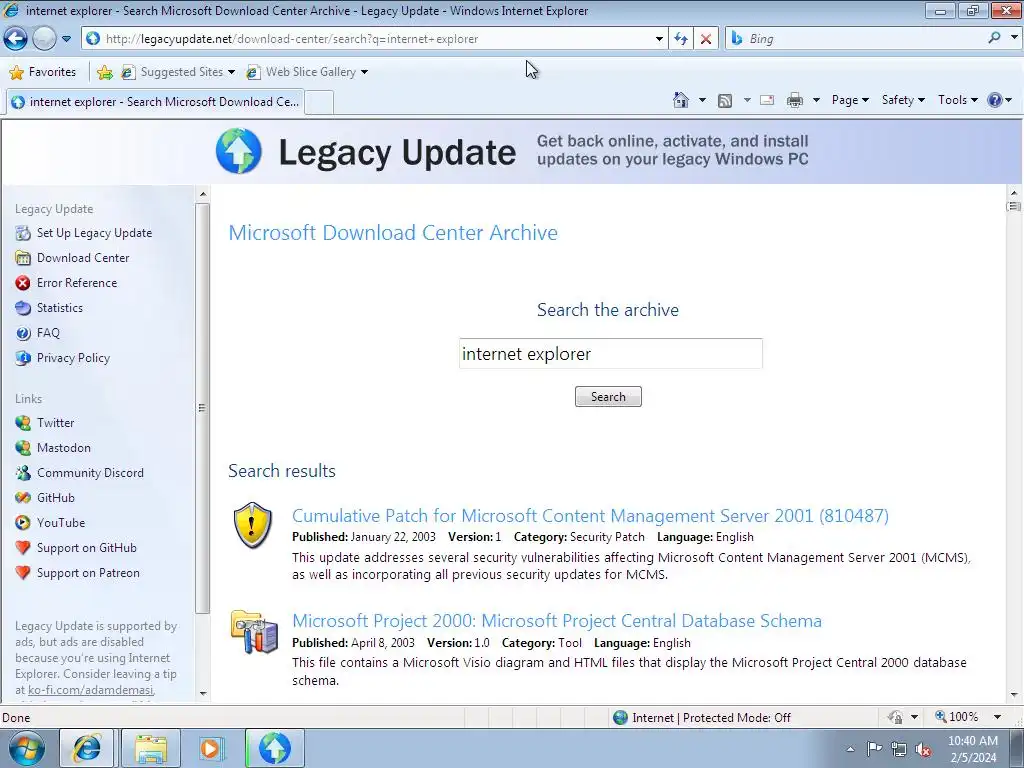Open the search provider dropdown arrow
Viewport: 1024px width, 768px height.
coord(1014,38)
